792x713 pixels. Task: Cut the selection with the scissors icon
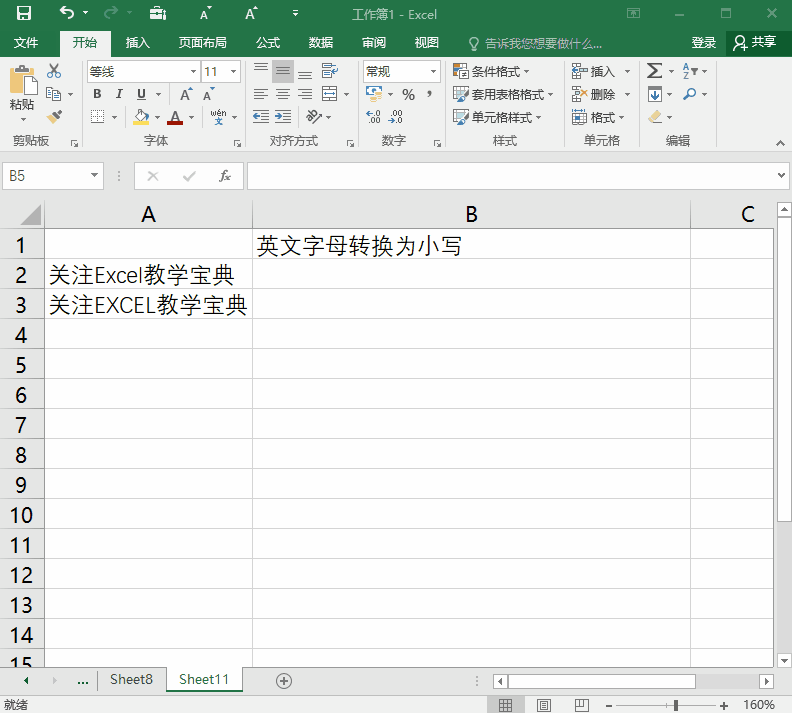(x=54, y=71)
